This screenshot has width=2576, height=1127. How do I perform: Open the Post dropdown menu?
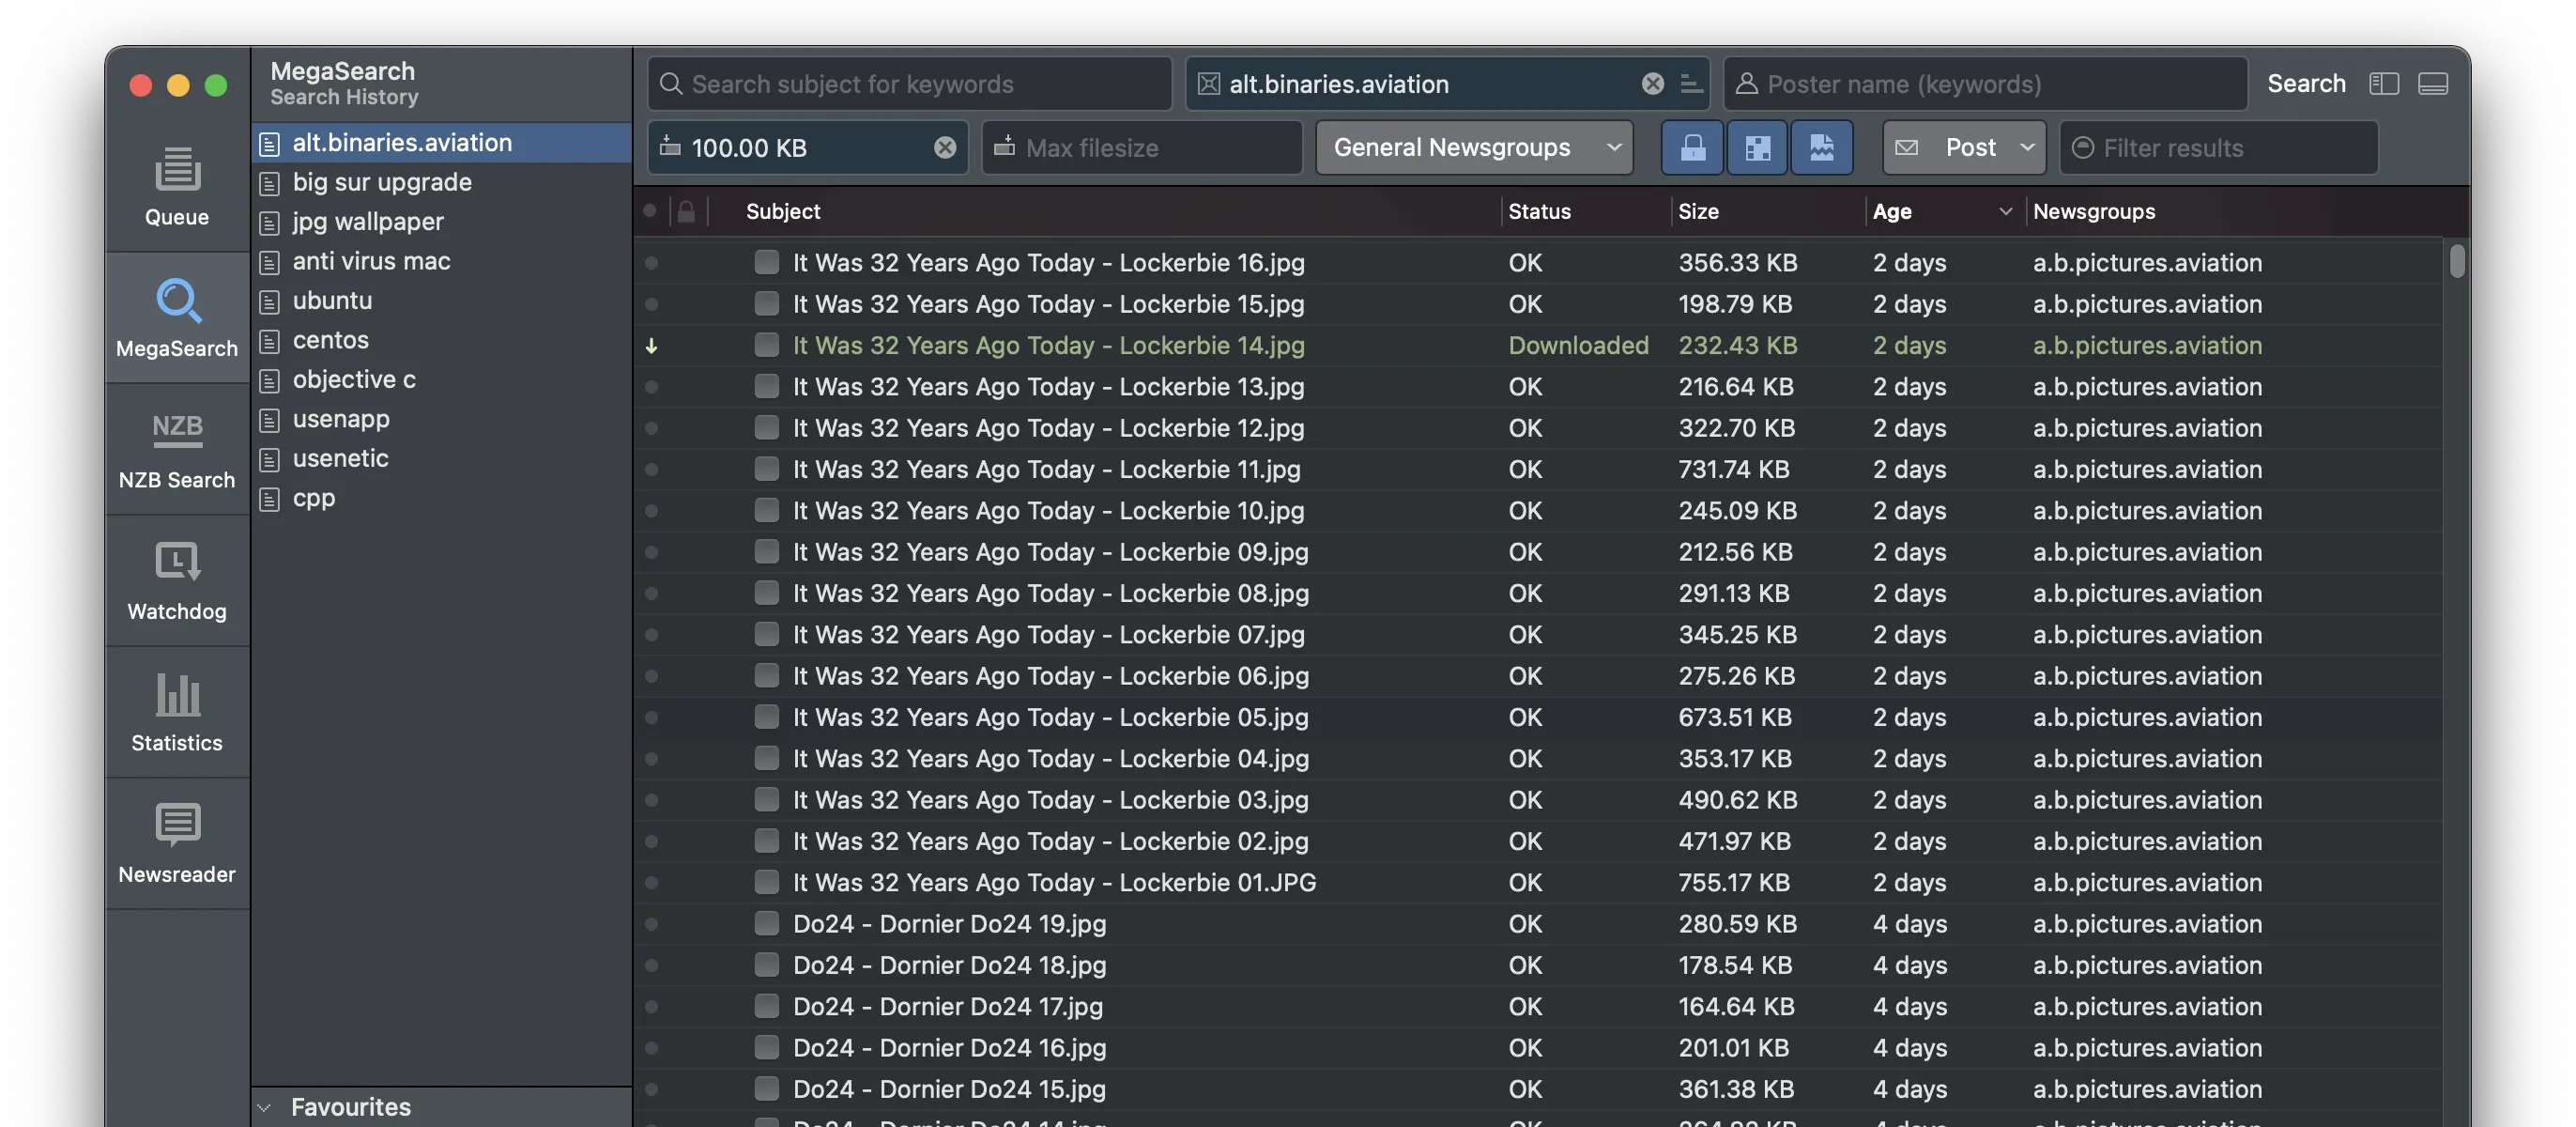pyautogui.click(x=1964, y=148)
